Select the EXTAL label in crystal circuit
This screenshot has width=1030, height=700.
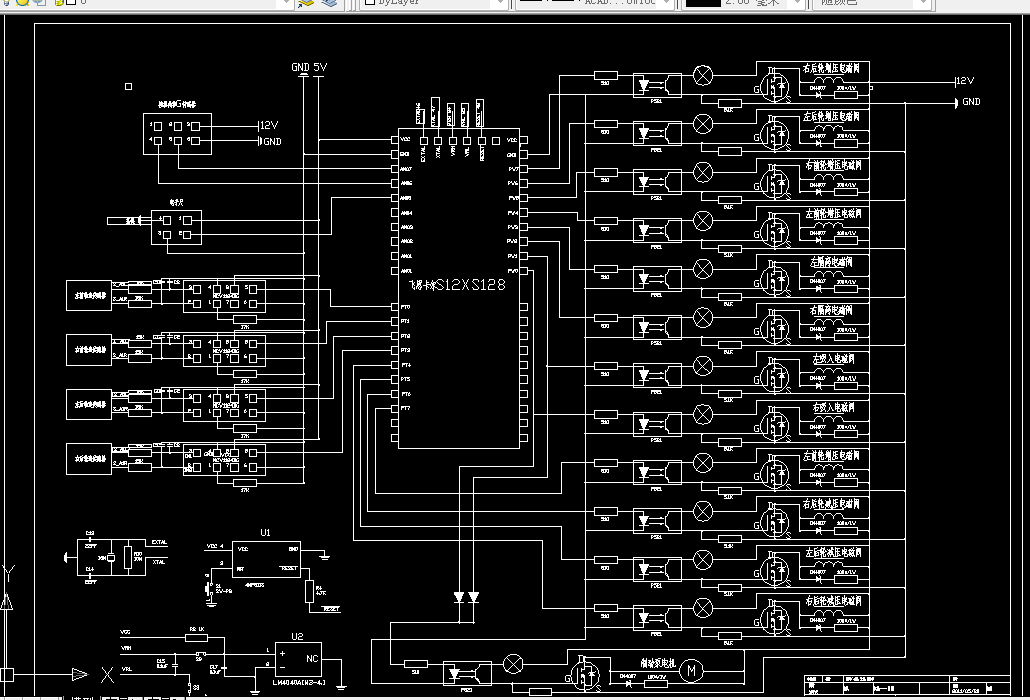pyautogui.click(x=160, y=542)
